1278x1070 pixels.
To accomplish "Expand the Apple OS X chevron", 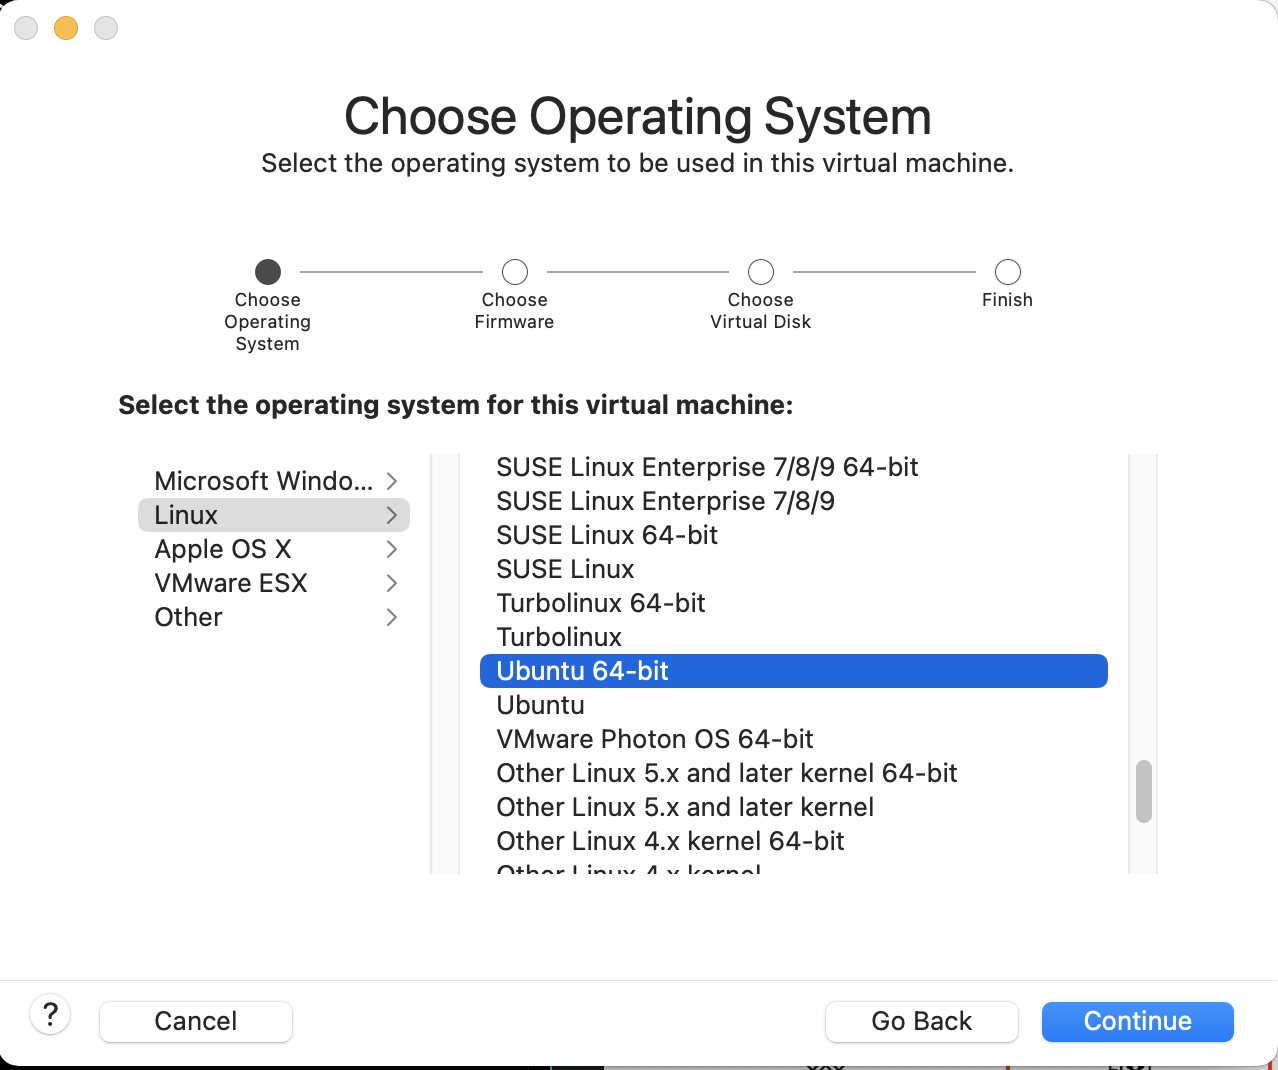I will [x=392, y=549].
